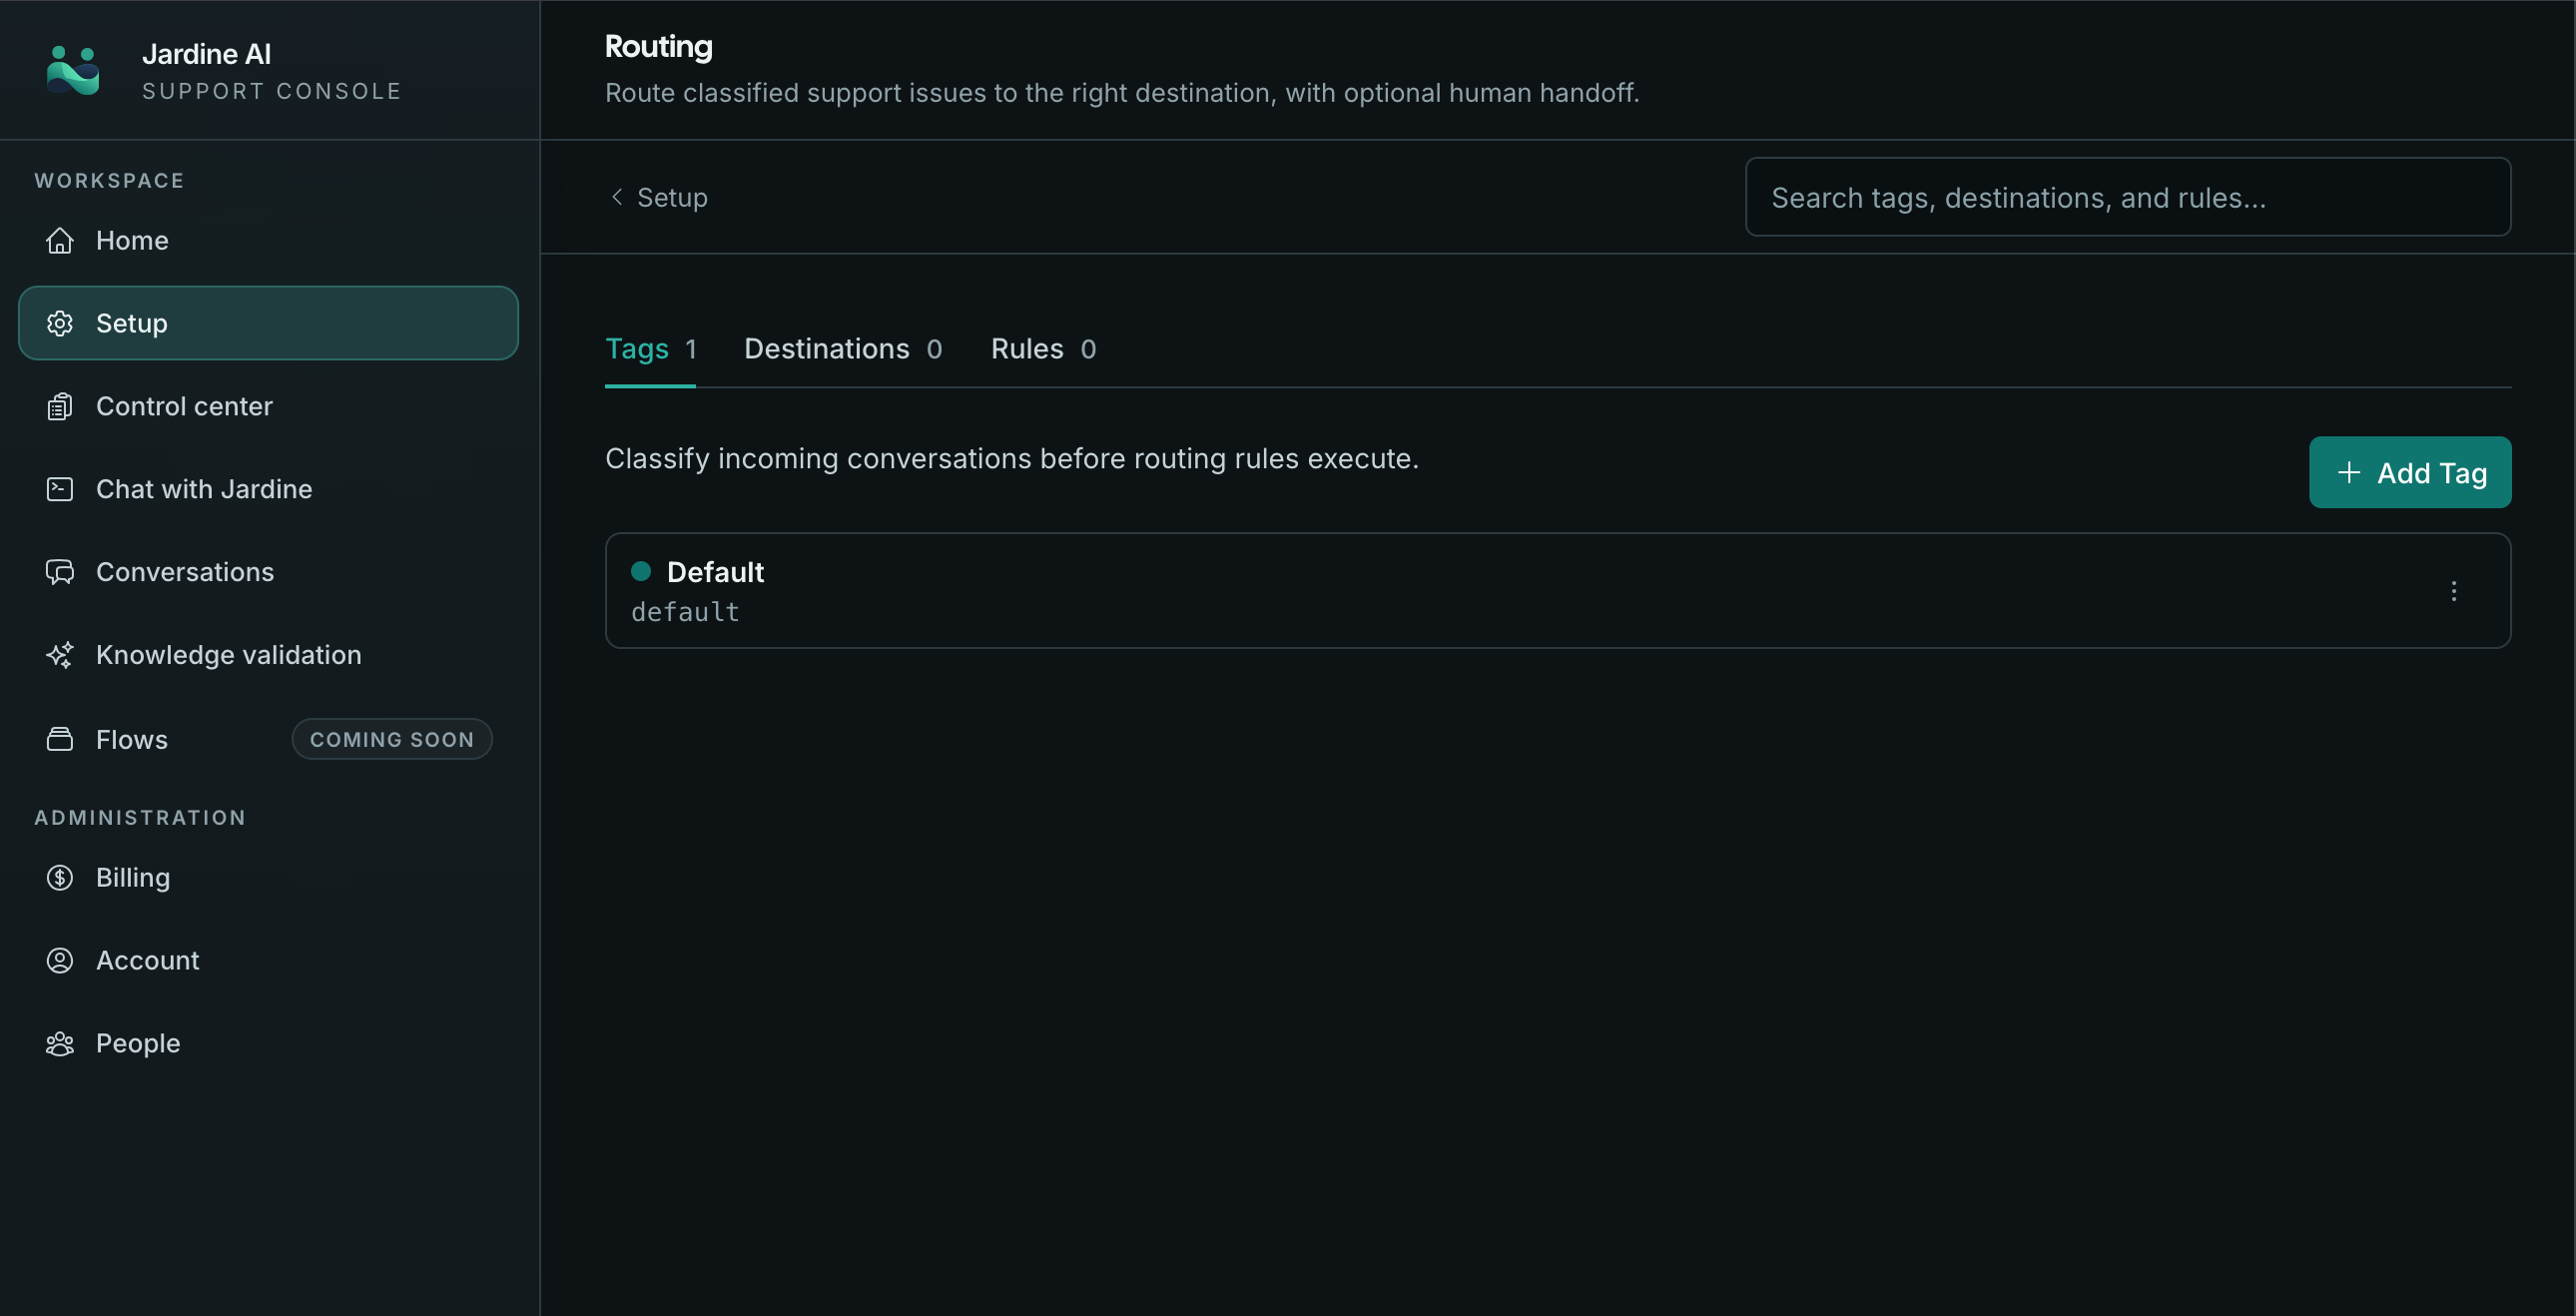The width and height of the screenshot is (2576, 1316).
Task: Open the Default tag options menu
Action: point(2453,591)
